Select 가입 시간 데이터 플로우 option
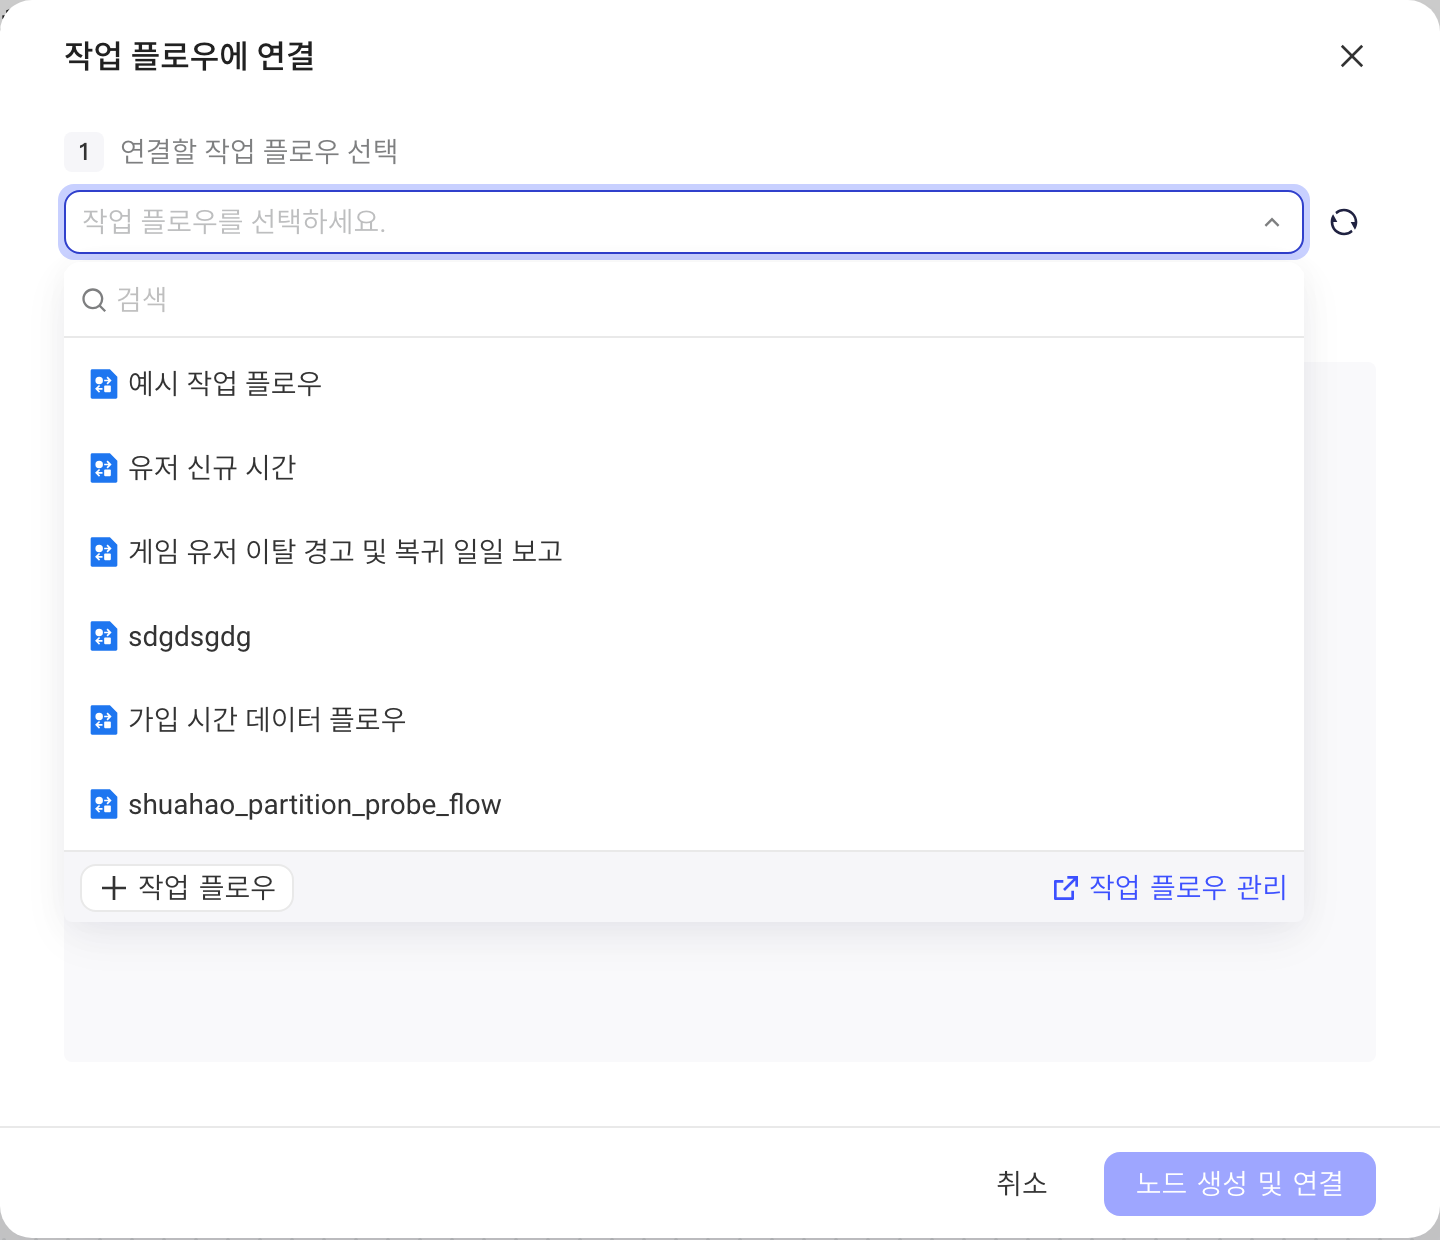The image size is (1440, 1240). click(x=684, y=720)
